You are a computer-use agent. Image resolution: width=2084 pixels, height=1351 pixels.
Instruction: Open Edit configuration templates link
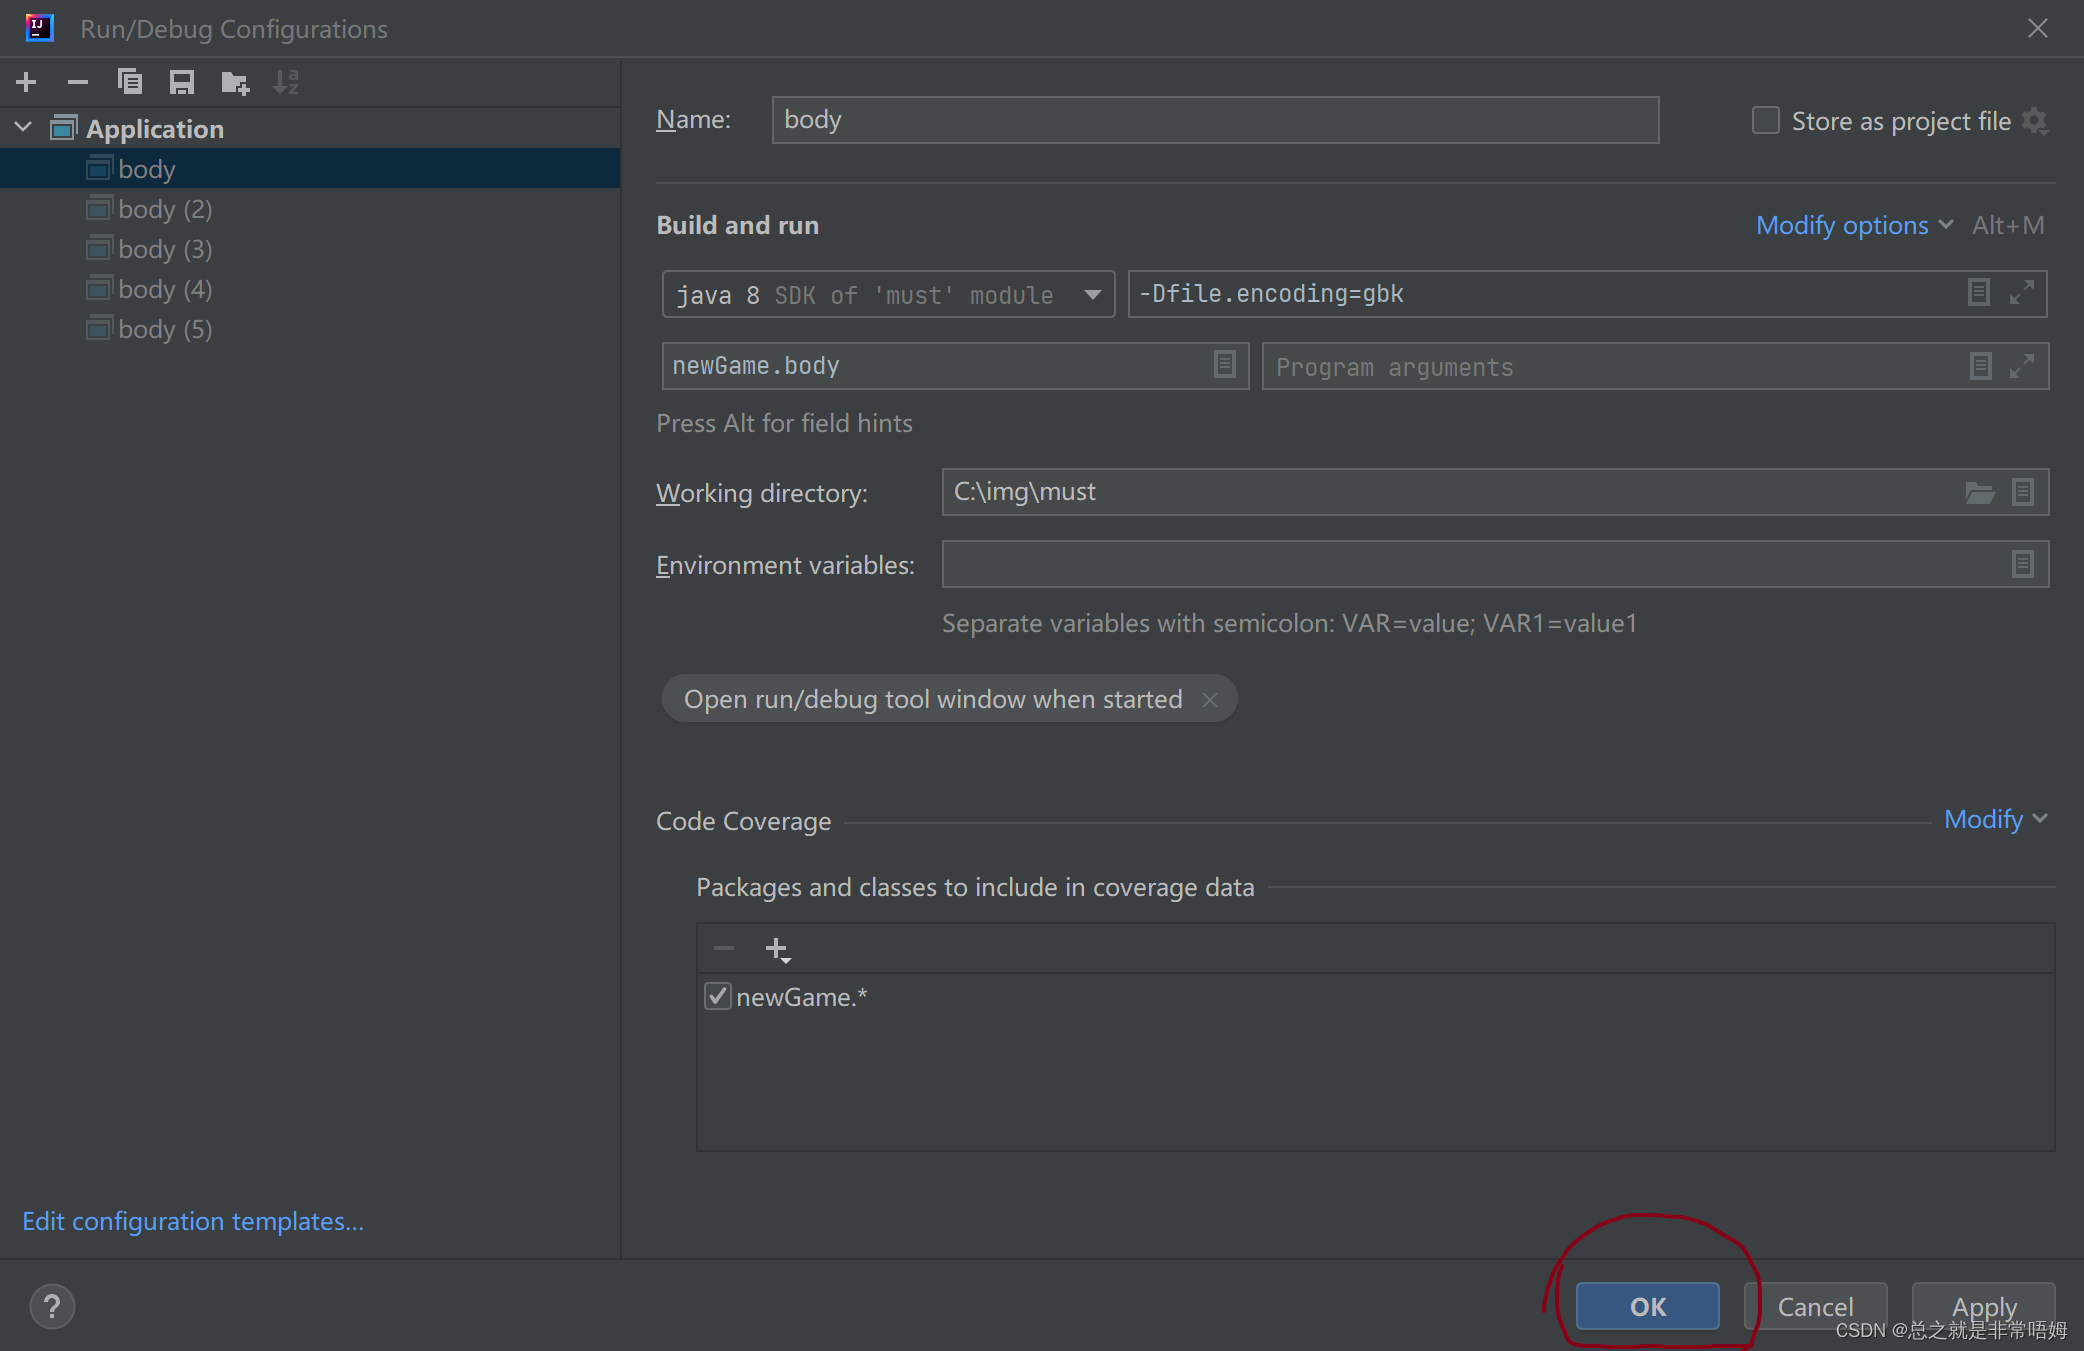193,1220
